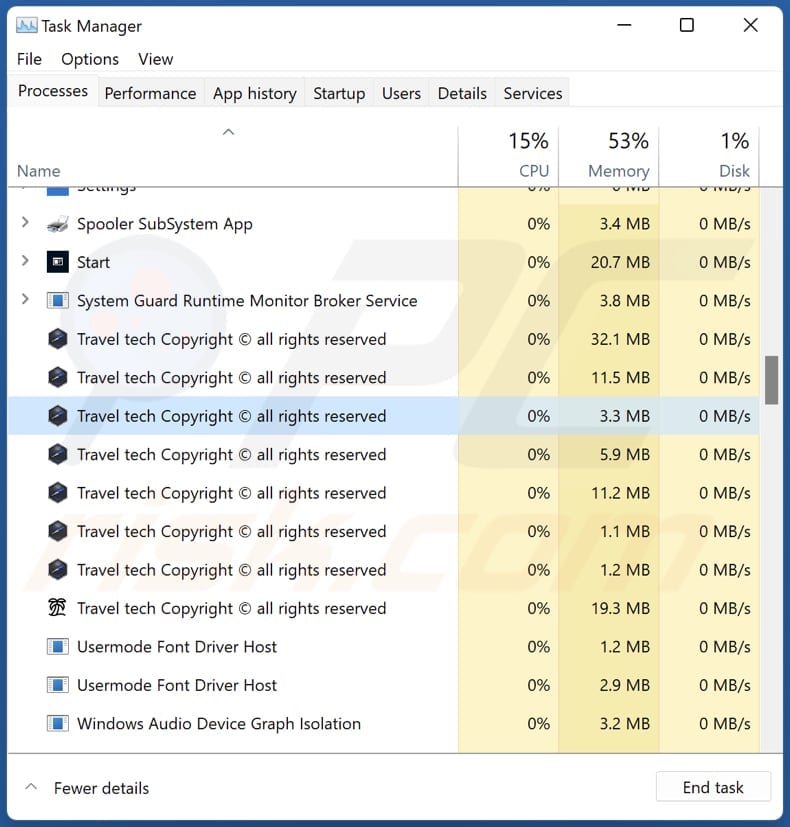Click icon of Travel tech process using 3.3 MB
Viewport: 790px width, 827px height.
[x=57, y=416]
